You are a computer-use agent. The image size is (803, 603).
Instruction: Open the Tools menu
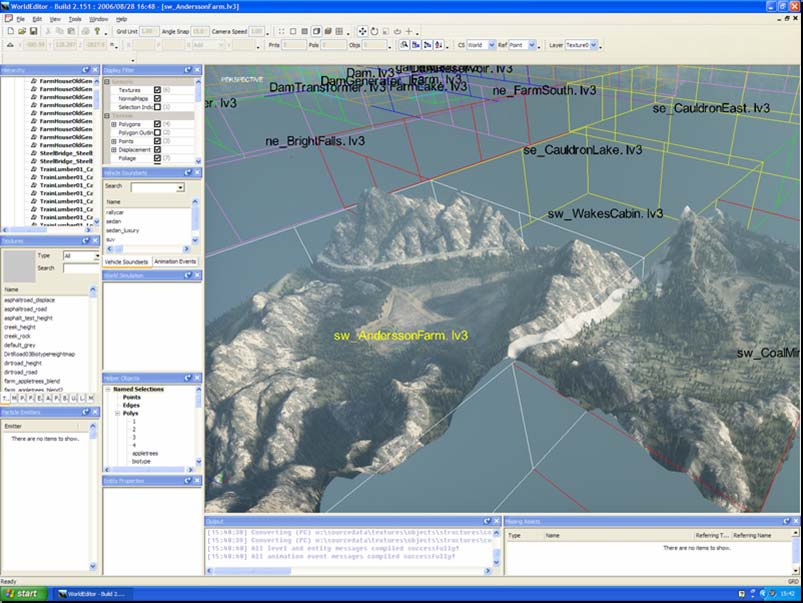point(75,19)
